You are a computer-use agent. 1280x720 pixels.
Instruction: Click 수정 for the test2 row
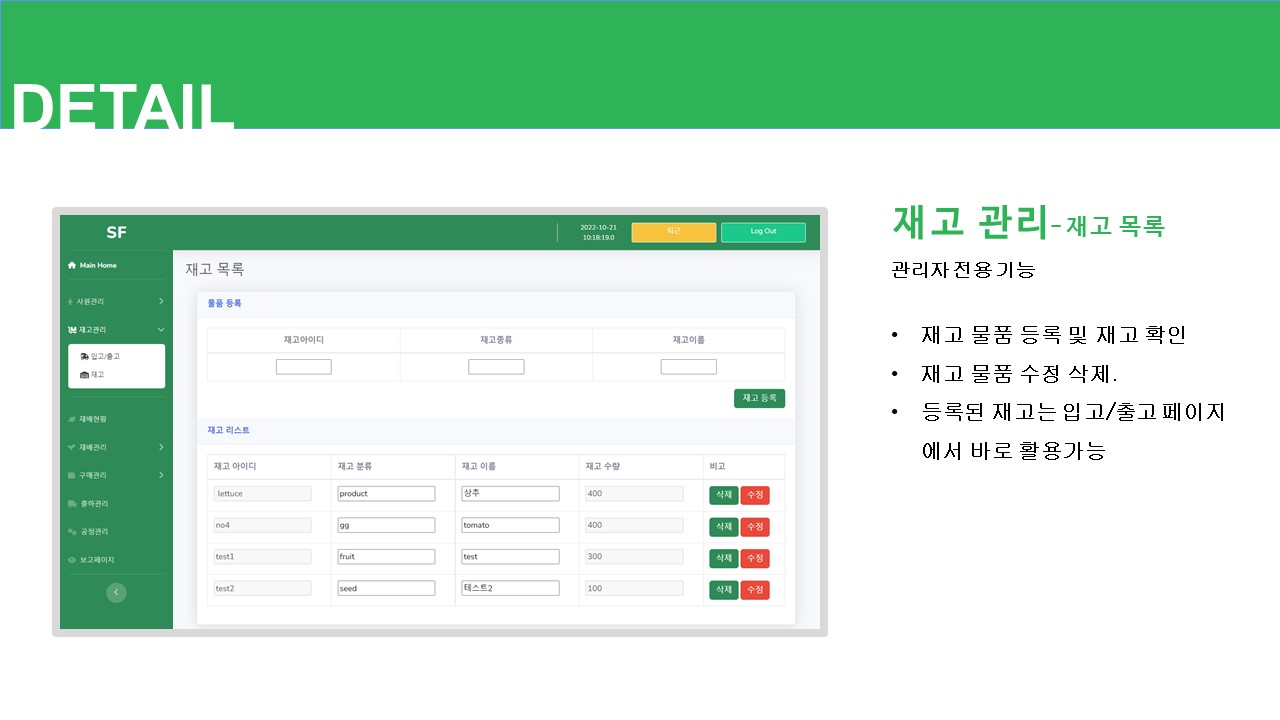tap(755, 590)
